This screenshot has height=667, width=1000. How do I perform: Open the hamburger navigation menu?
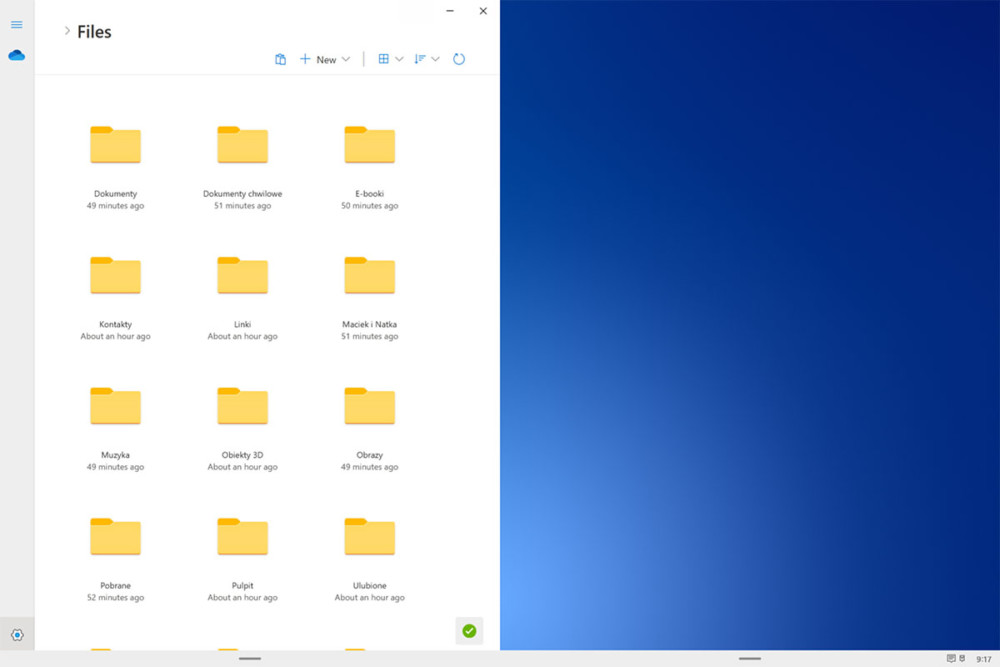[x=17, y=24]
